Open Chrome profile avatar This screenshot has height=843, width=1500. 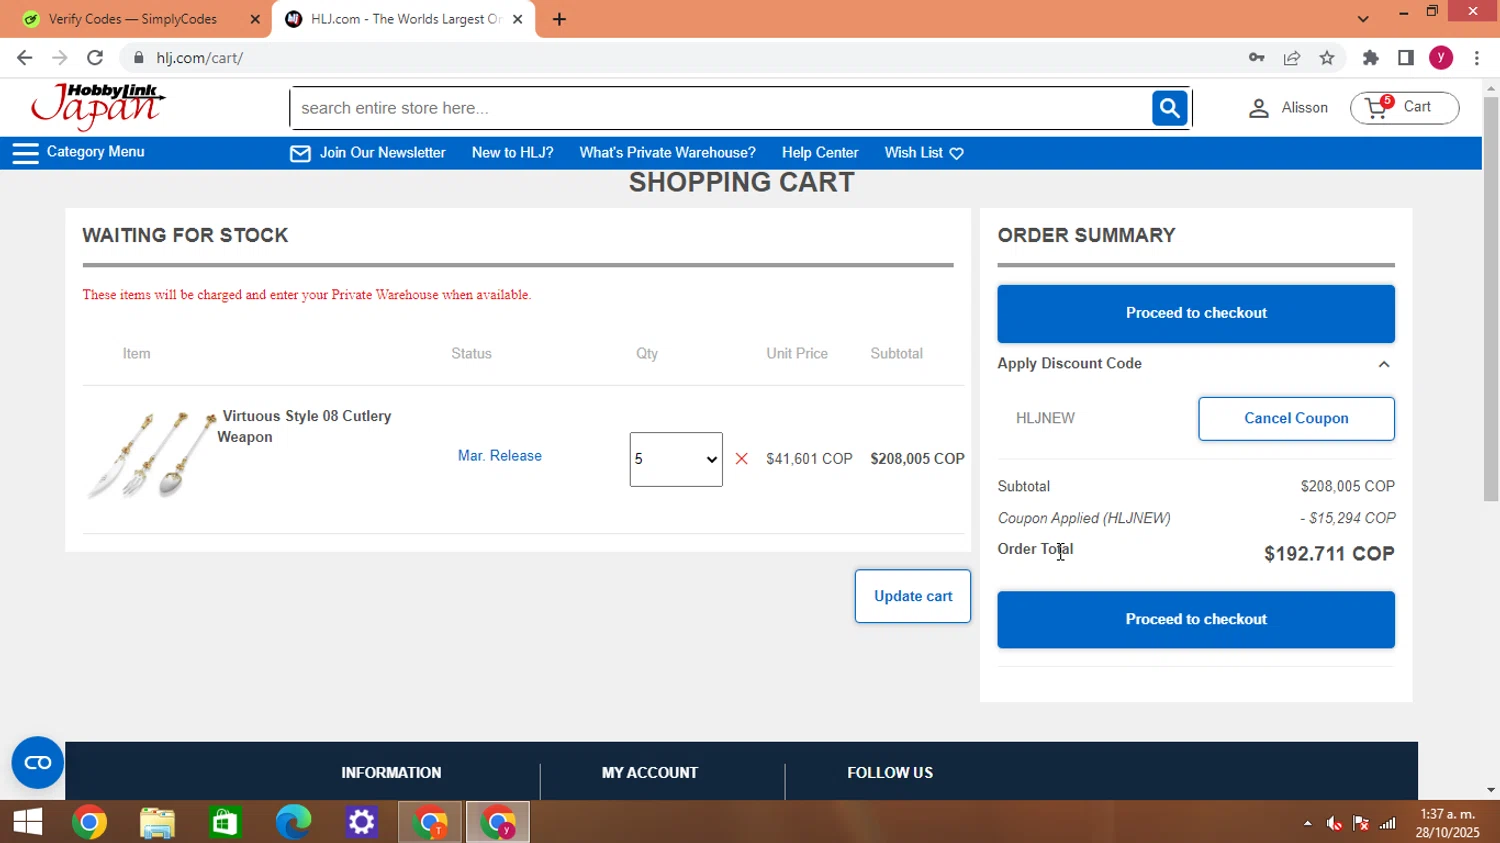coord(1441,58)
